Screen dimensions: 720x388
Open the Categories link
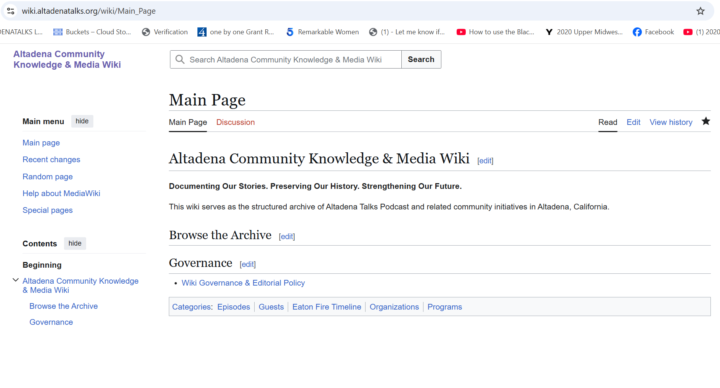click(191, 307)
